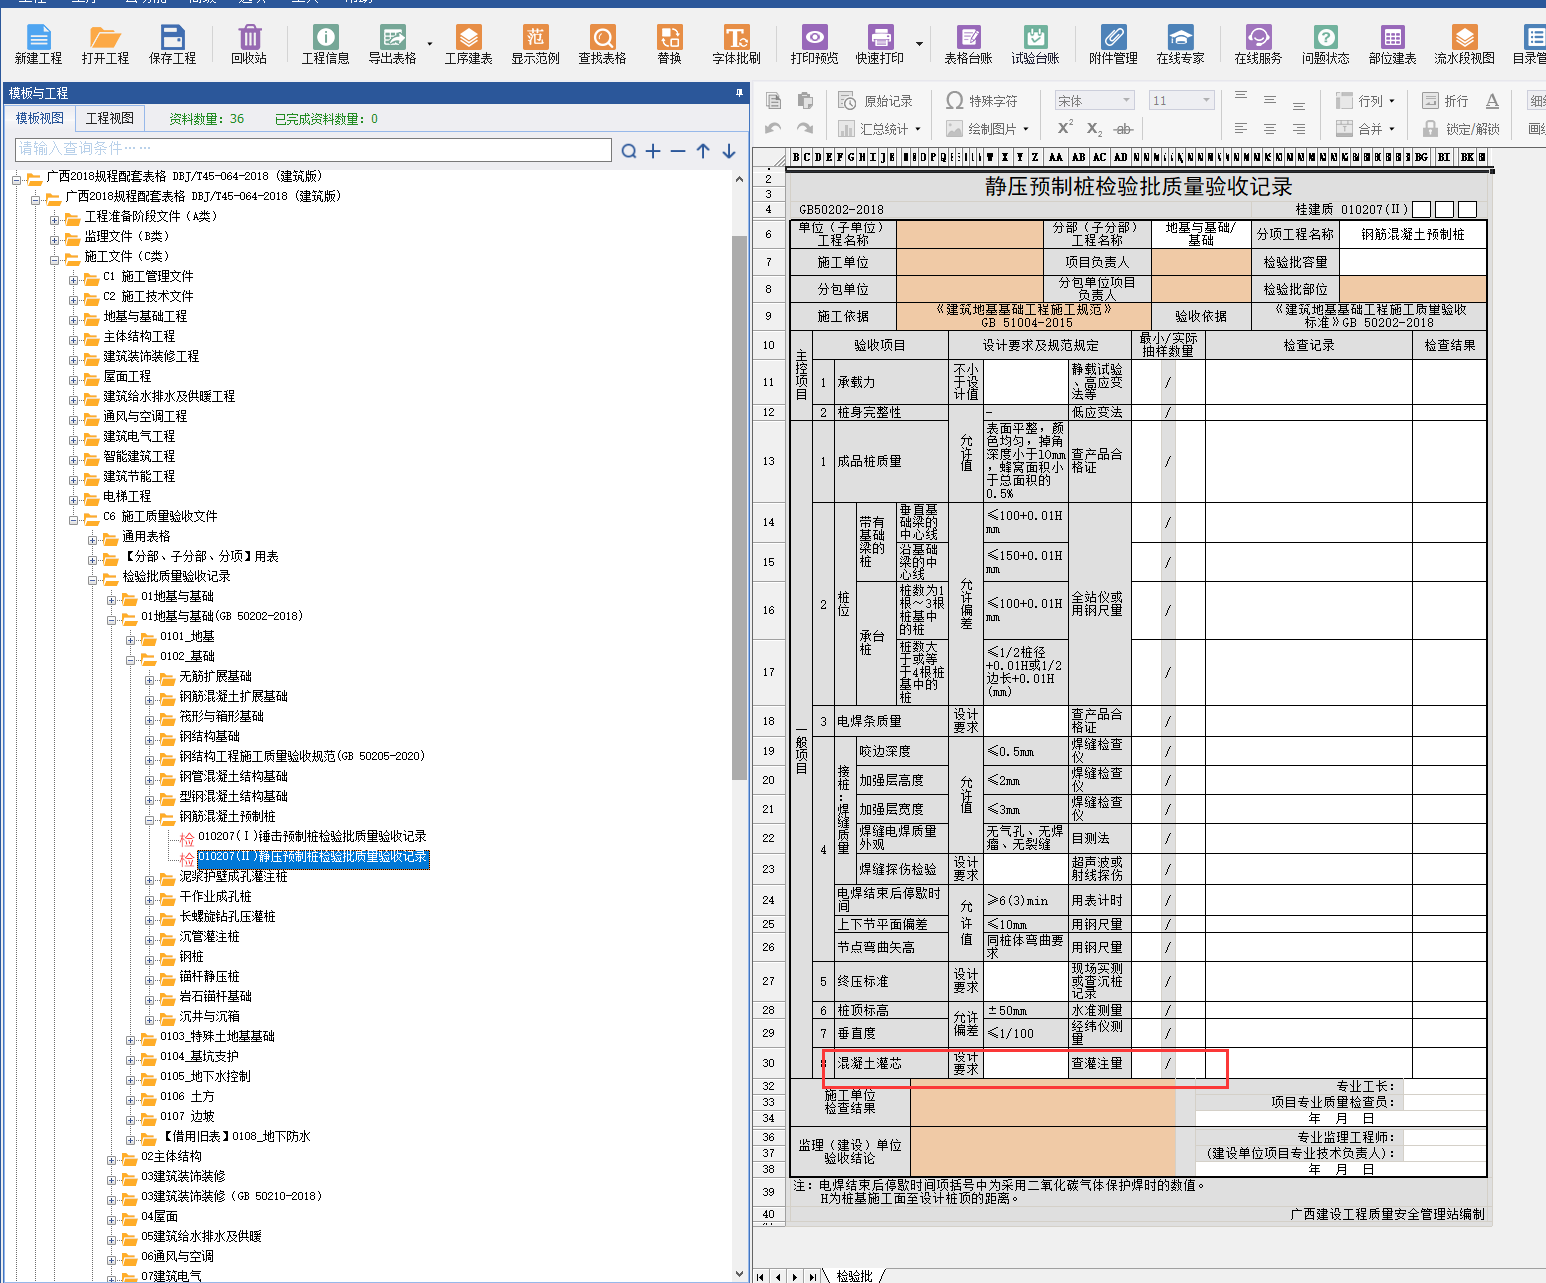Image resolution: width=1546 pixels, height=1283 pixels.
Task: Activate 字体批刷 font batch brush
Action: (x=736, y=45)
